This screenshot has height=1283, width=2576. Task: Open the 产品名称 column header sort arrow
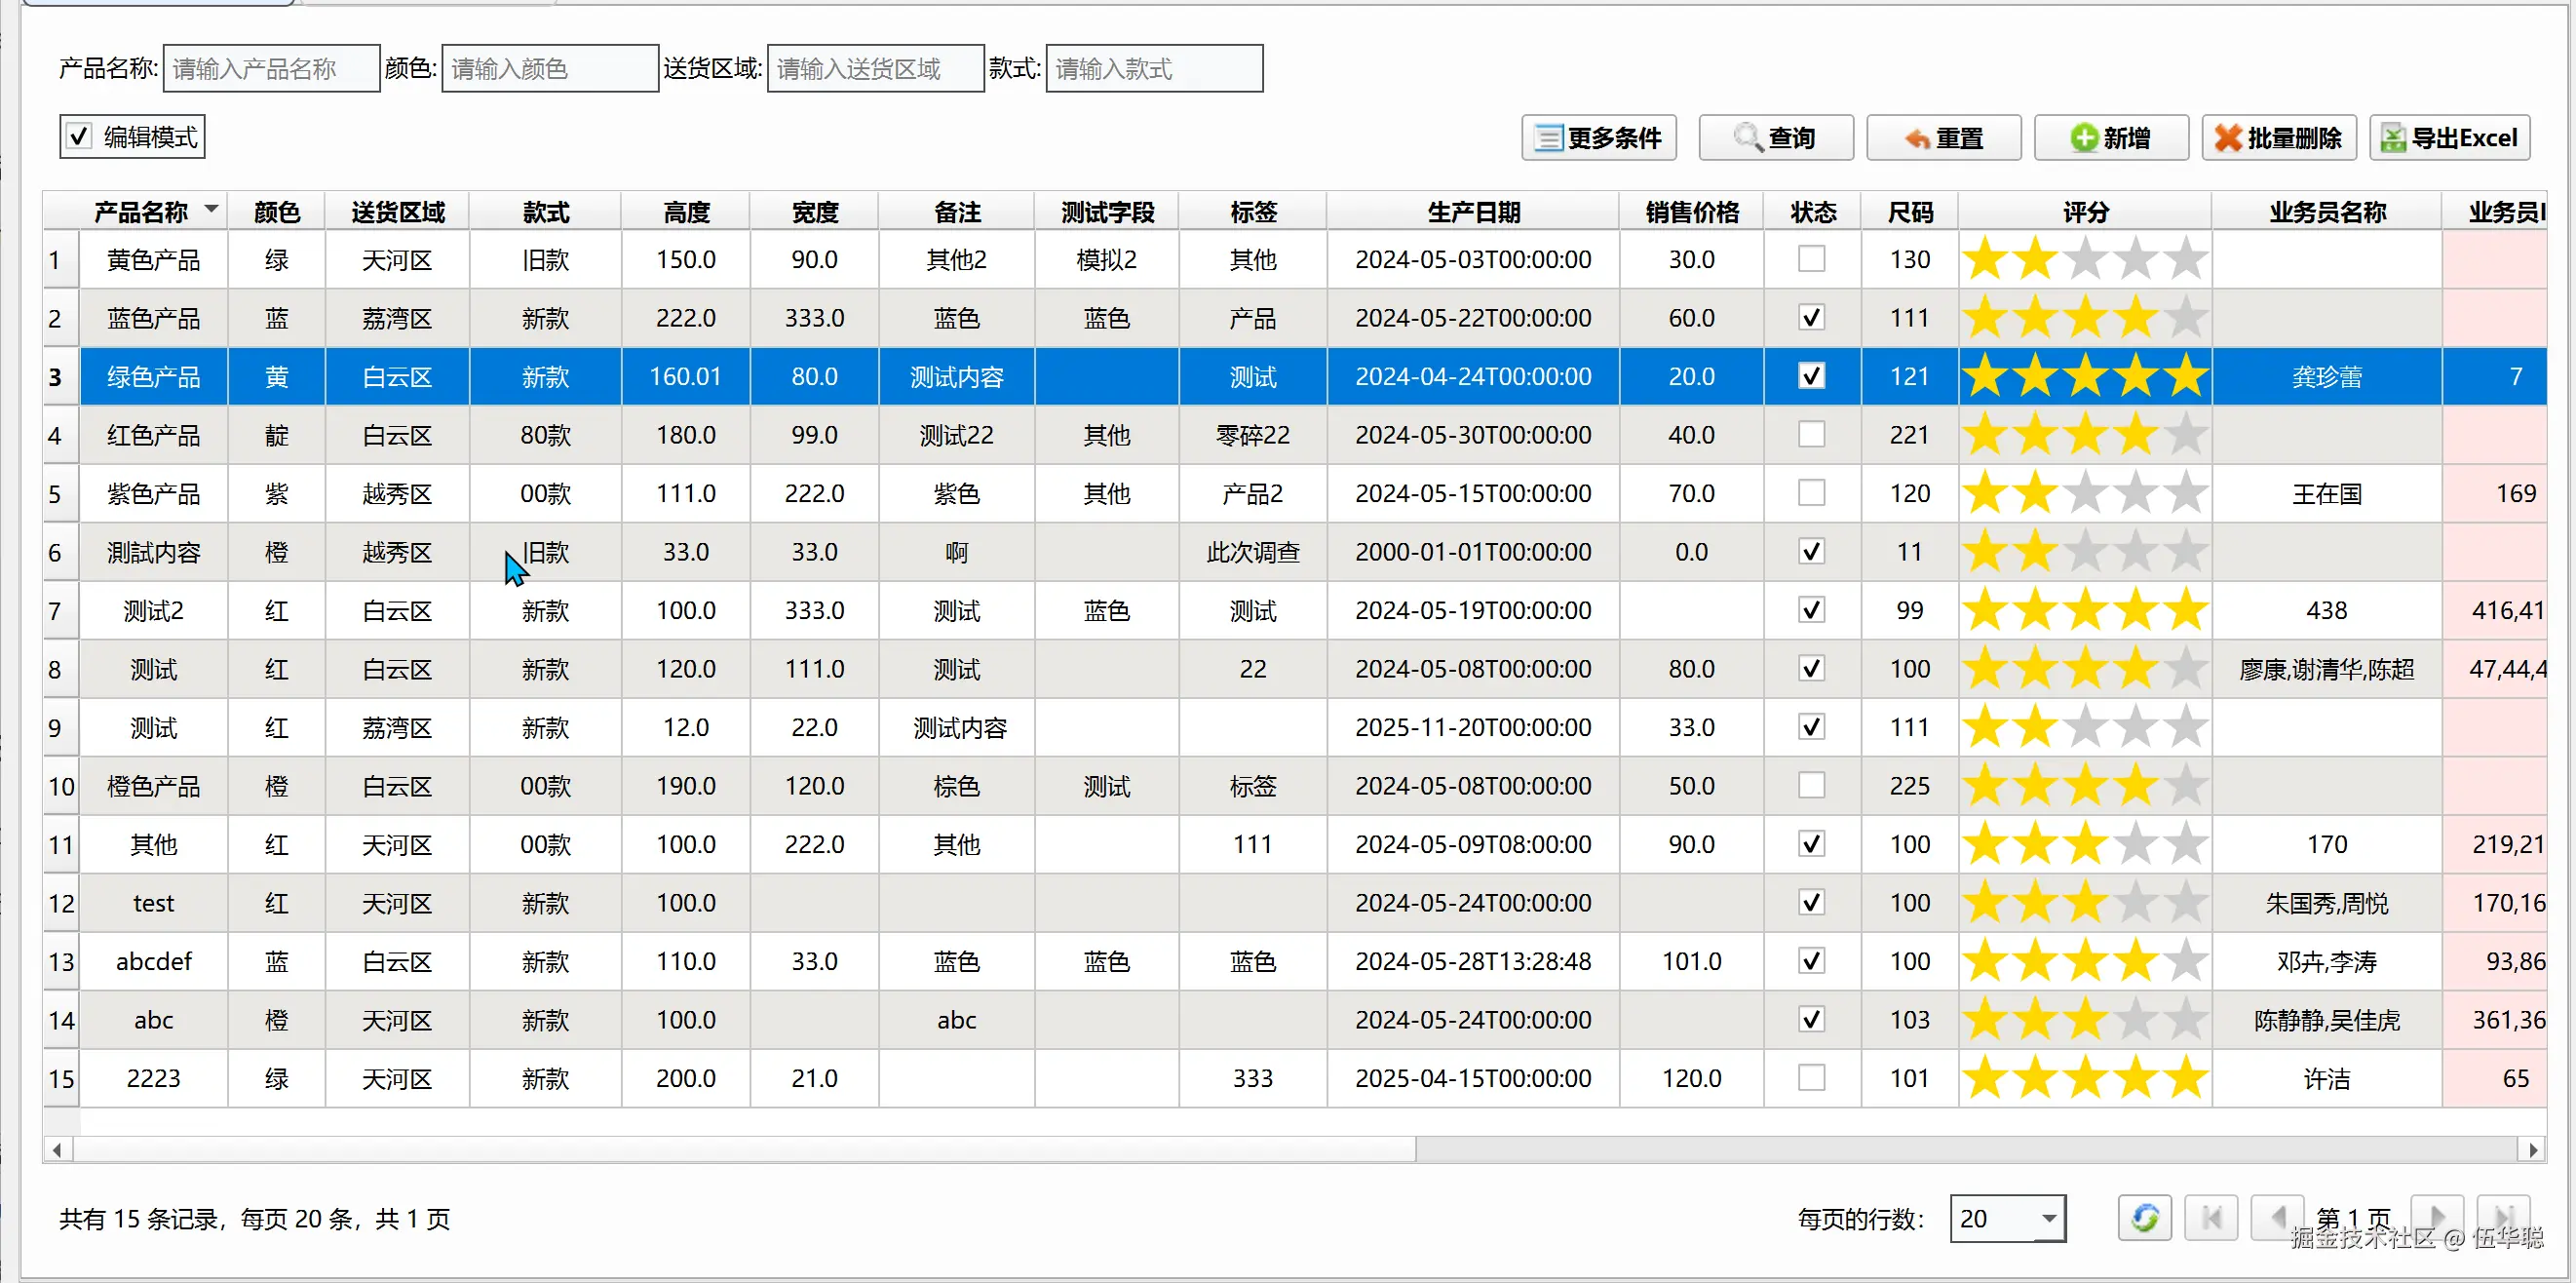click(x=211, y=210)
